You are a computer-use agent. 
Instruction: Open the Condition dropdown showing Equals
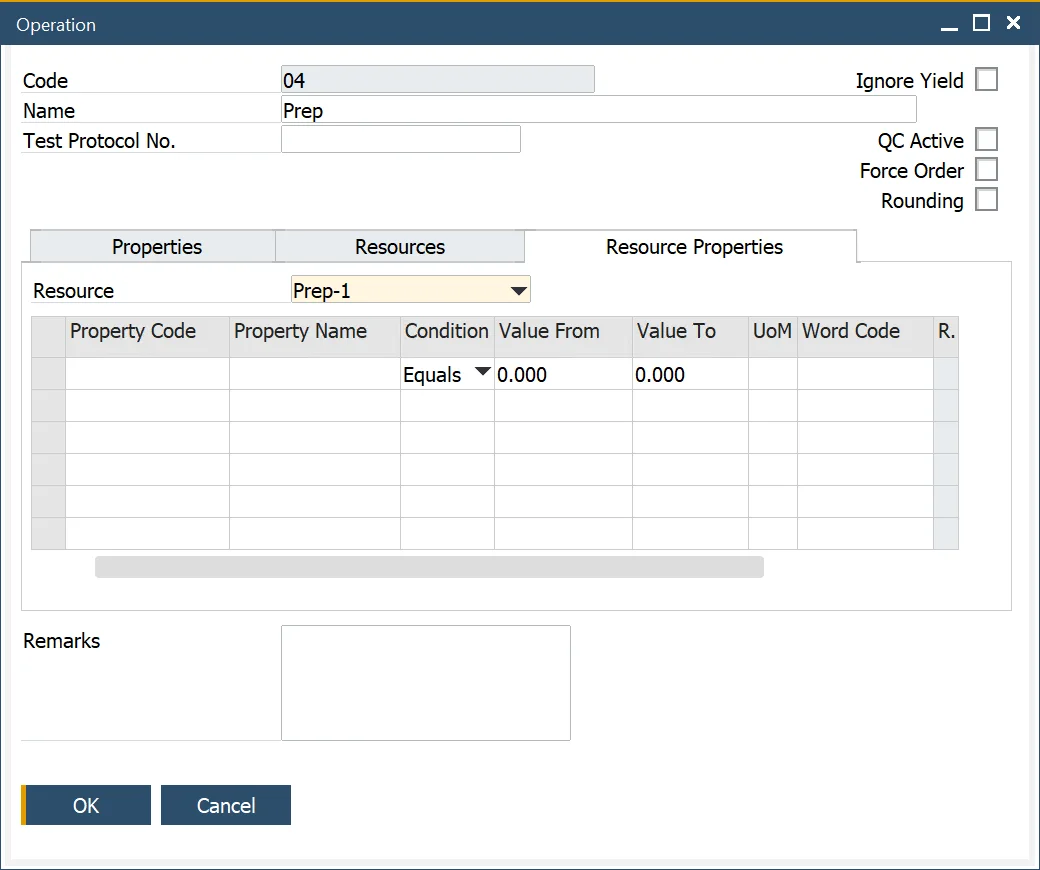[482, 371]
